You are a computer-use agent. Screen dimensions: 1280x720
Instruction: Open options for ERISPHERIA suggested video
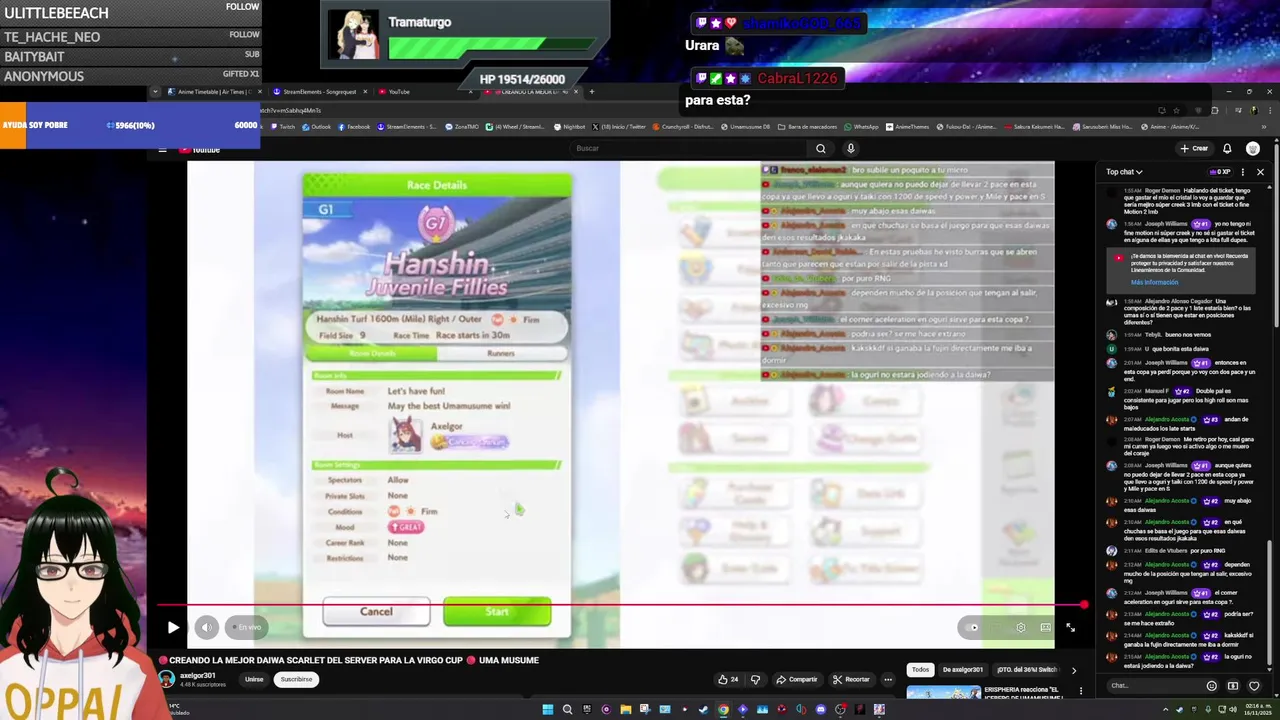pos(1080,690)
